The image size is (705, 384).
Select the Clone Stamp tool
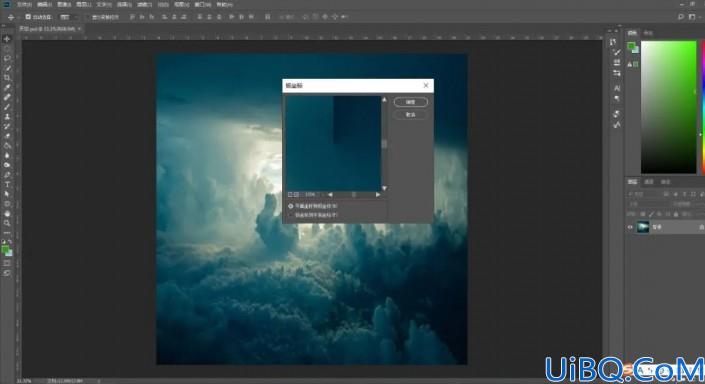coord(7,116)
